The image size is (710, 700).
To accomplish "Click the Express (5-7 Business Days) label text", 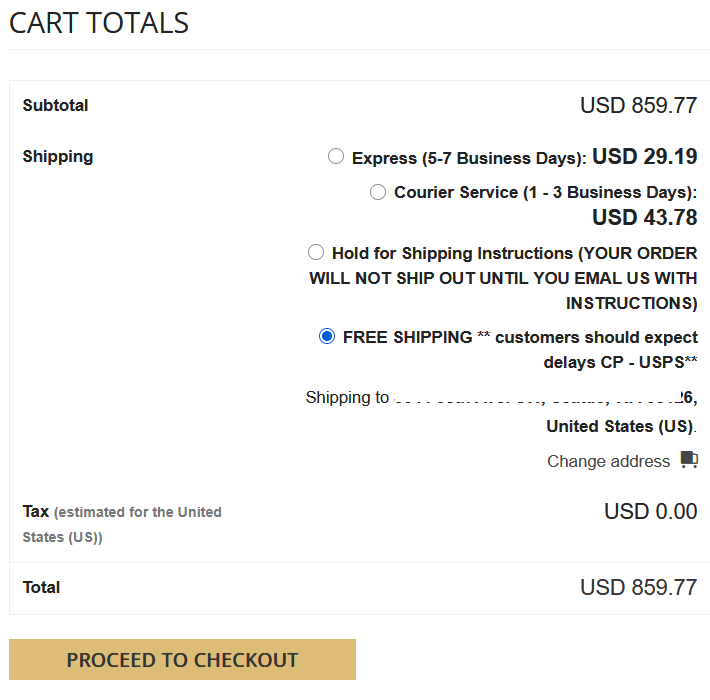I will [x=469, y=158].
